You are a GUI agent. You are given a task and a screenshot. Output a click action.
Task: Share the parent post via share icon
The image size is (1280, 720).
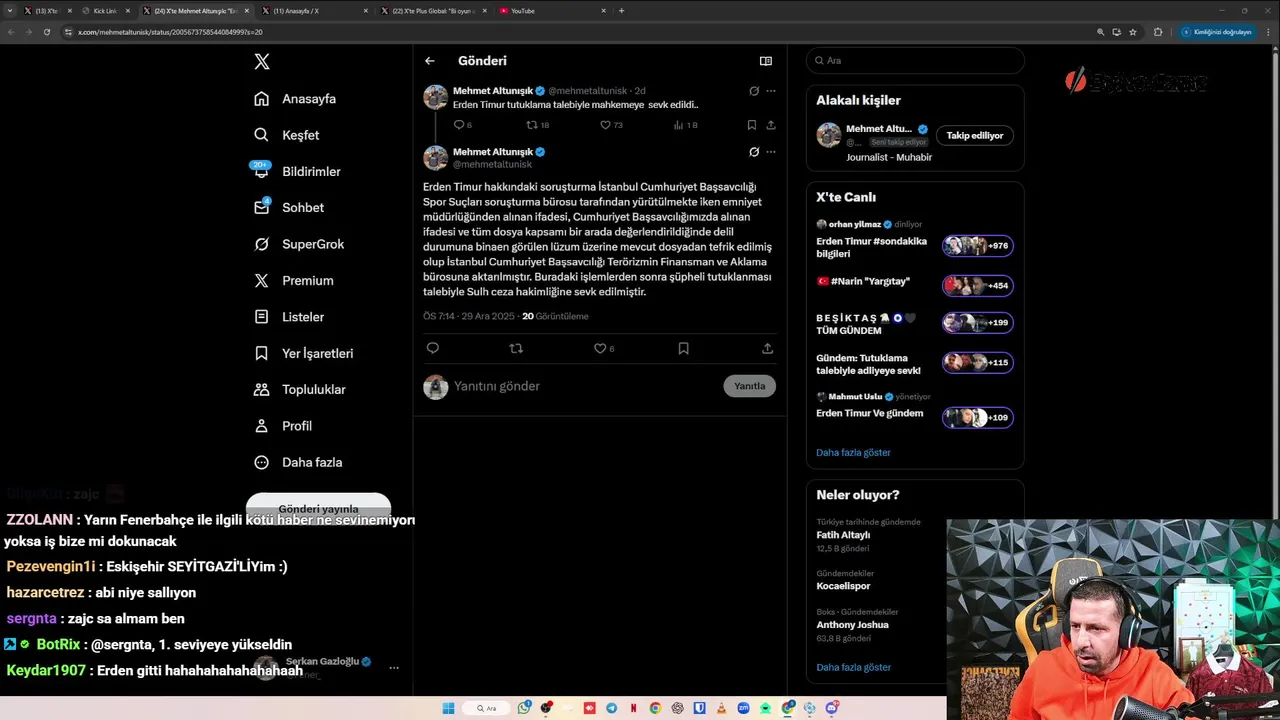770,125
